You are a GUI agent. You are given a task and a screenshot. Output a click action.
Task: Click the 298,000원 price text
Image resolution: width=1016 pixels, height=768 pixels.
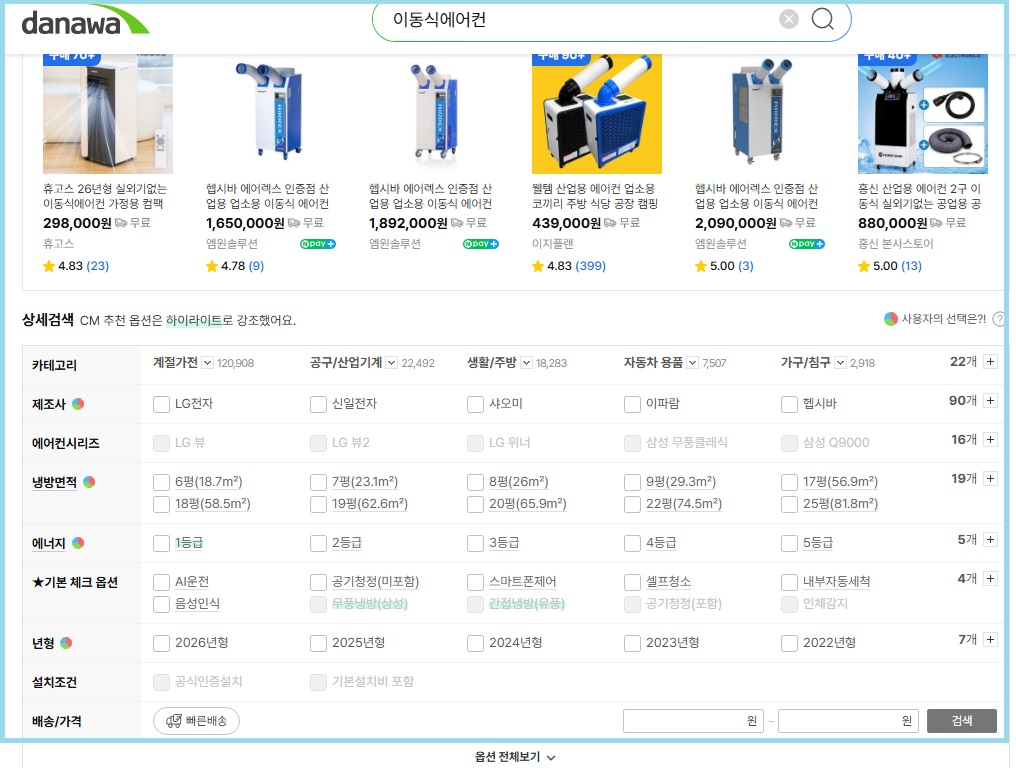[x=77, y=223]
